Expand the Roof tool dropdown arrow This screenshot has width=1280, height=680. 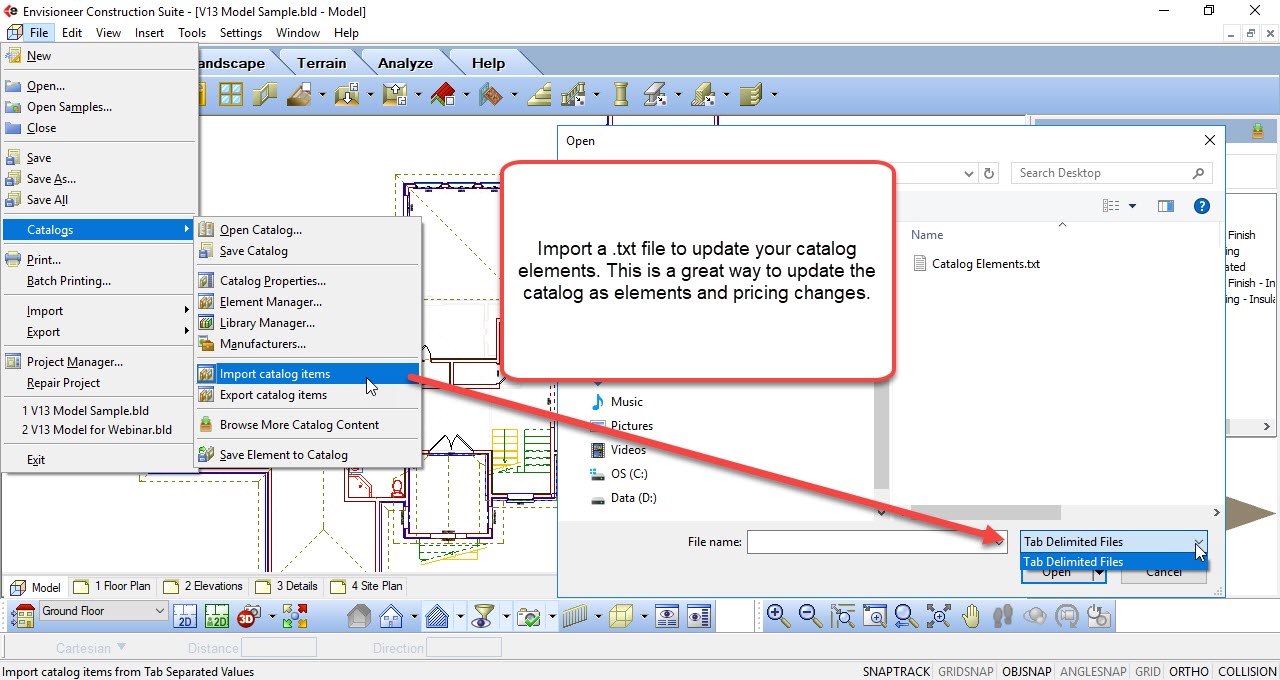tap(466, 96)
